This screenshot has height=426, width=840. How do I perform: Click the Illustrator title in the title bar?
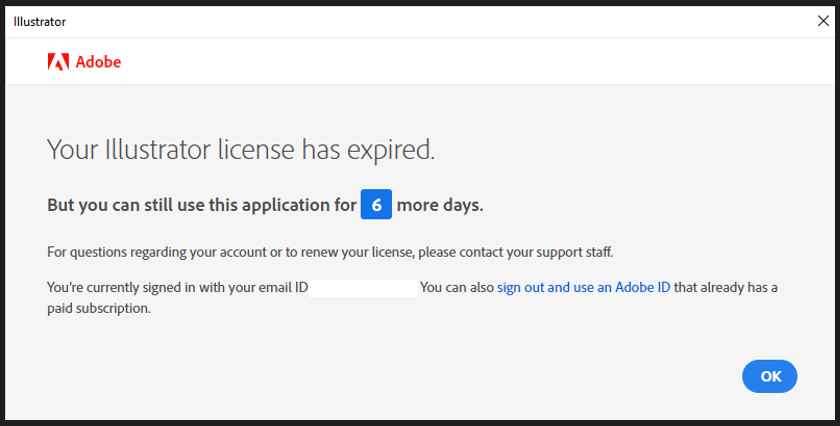click(x=40, y=21)
